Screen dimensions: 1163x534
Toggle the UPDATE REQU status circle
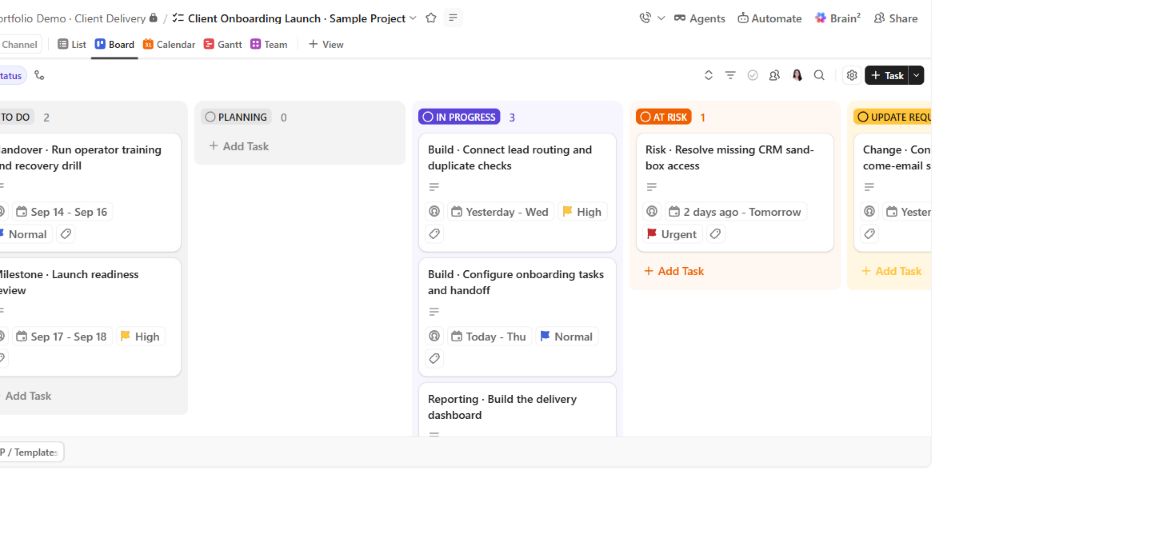[863, 117]
